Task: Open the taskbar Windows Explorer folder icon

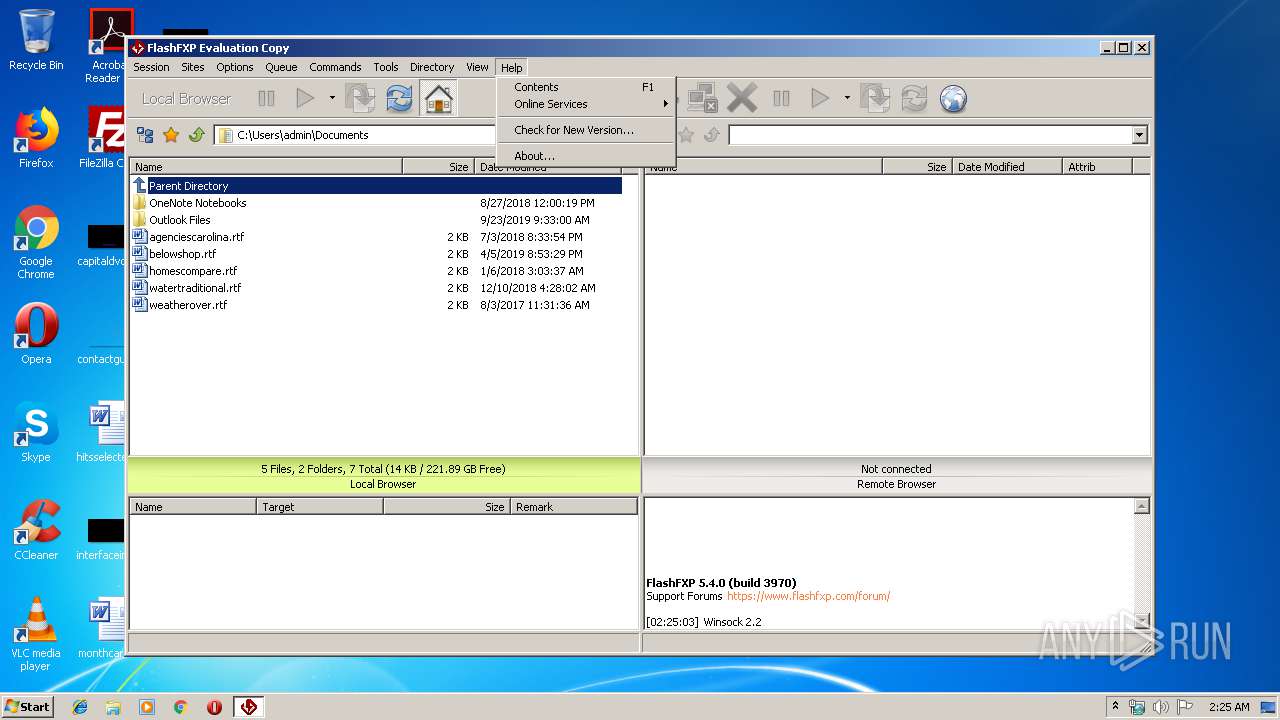Action: coord(113,707)
